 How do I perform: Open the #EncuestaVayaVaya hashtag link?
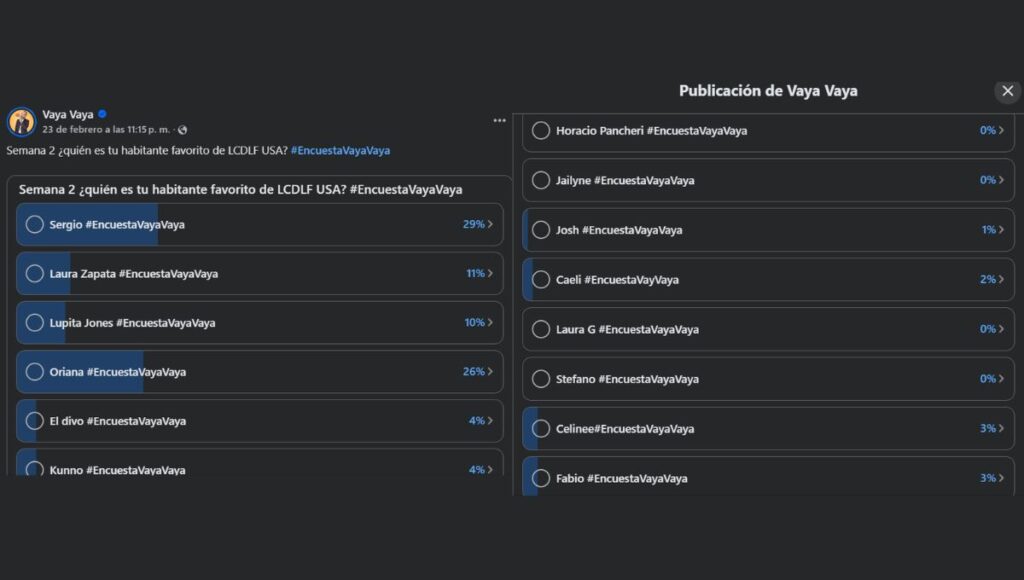pyautogui.click(x=342, y=149)
